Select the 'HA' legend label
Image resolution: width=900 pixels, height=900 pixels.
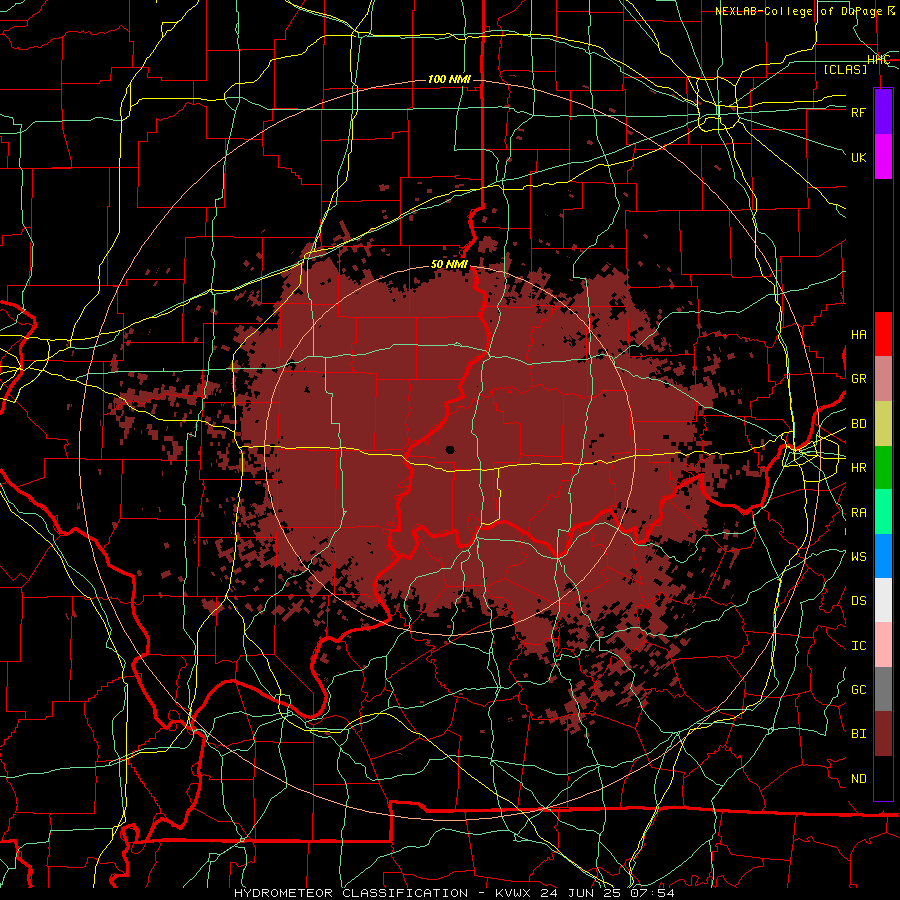[x=859, y=334]
